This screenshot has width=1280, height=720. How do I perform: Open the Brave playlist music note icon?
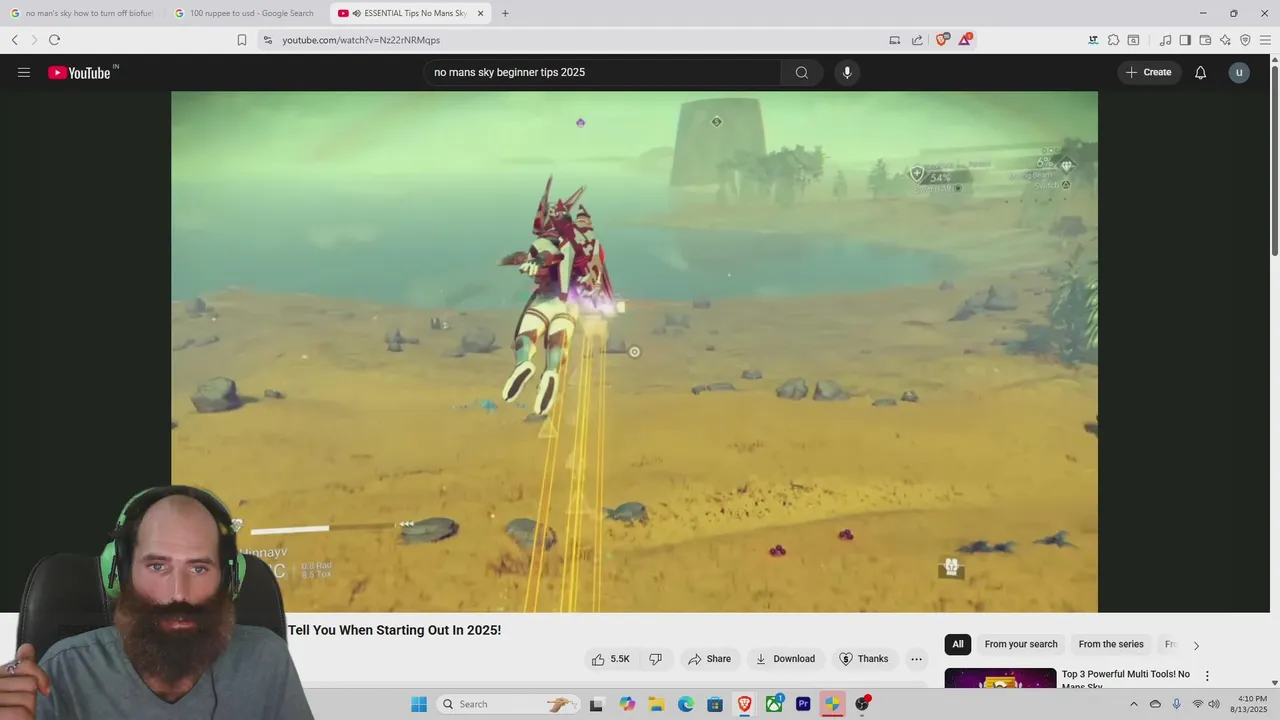[1165, 40]
